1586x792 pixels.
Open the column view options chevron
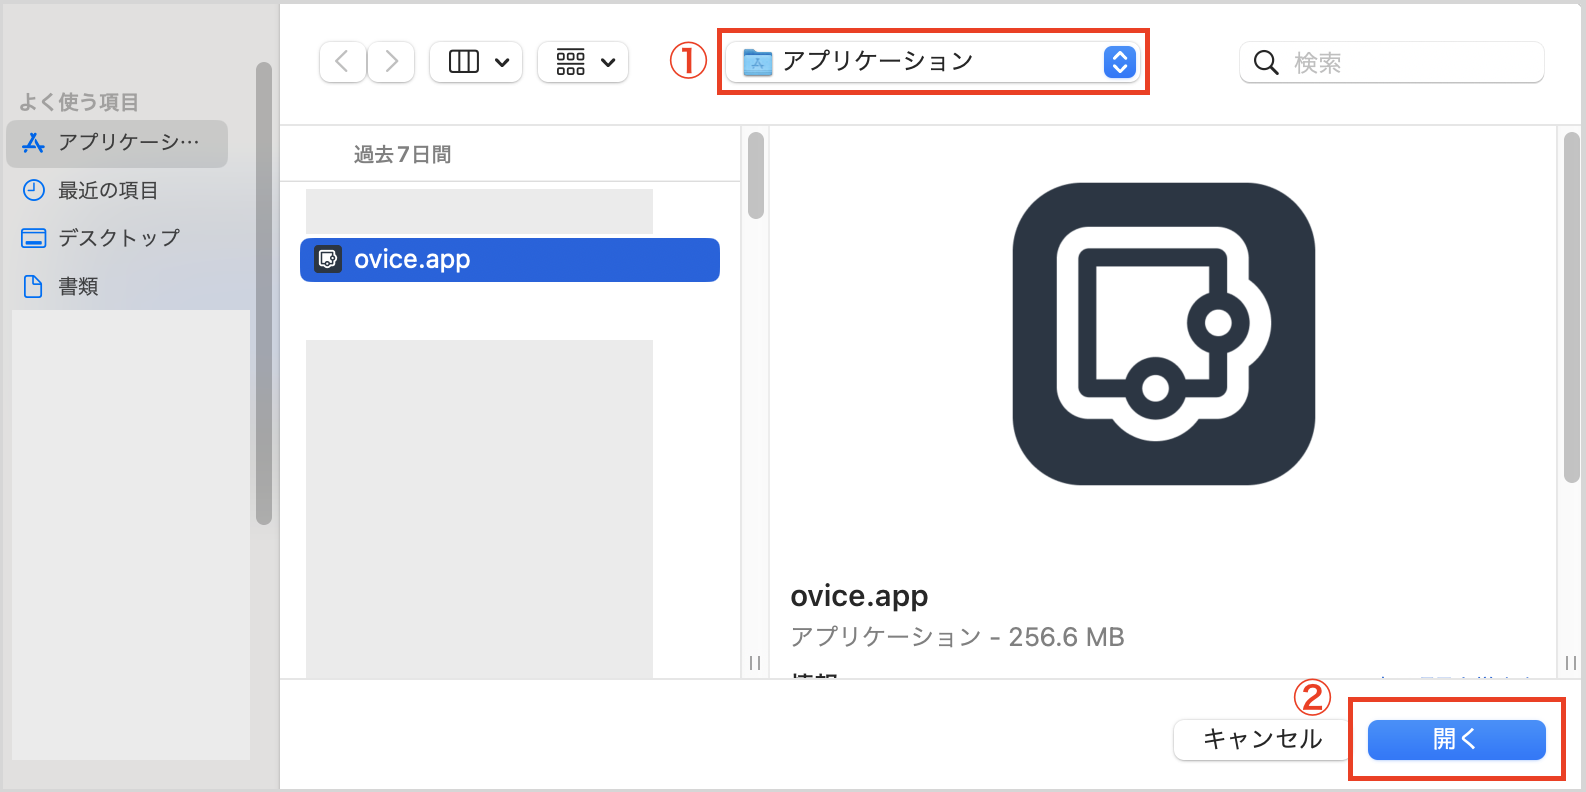(502, 62)
